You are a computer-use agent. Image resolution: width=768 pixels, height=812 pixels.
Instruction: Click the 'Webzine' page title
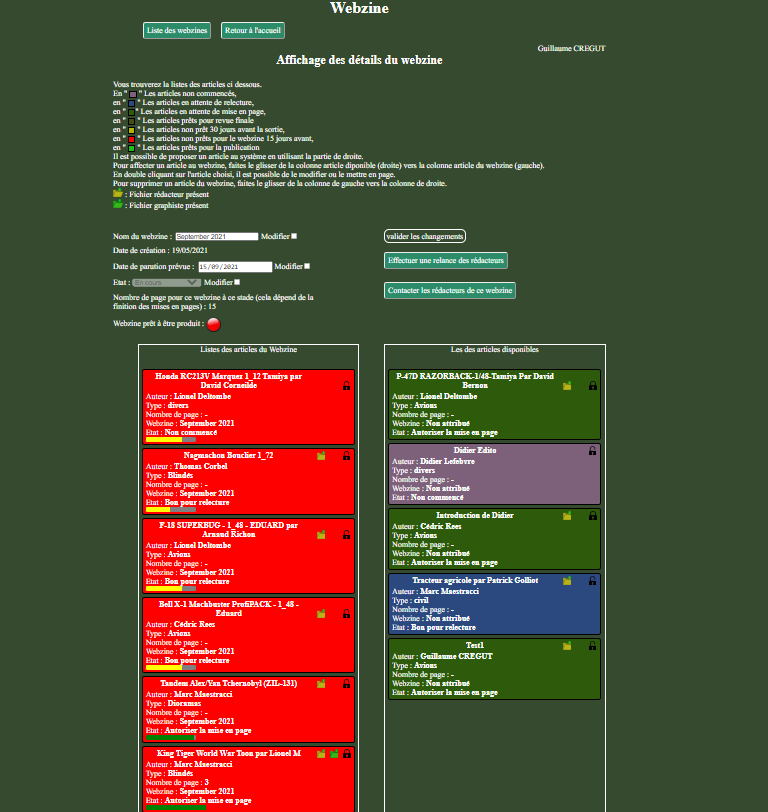coord(359,8)
